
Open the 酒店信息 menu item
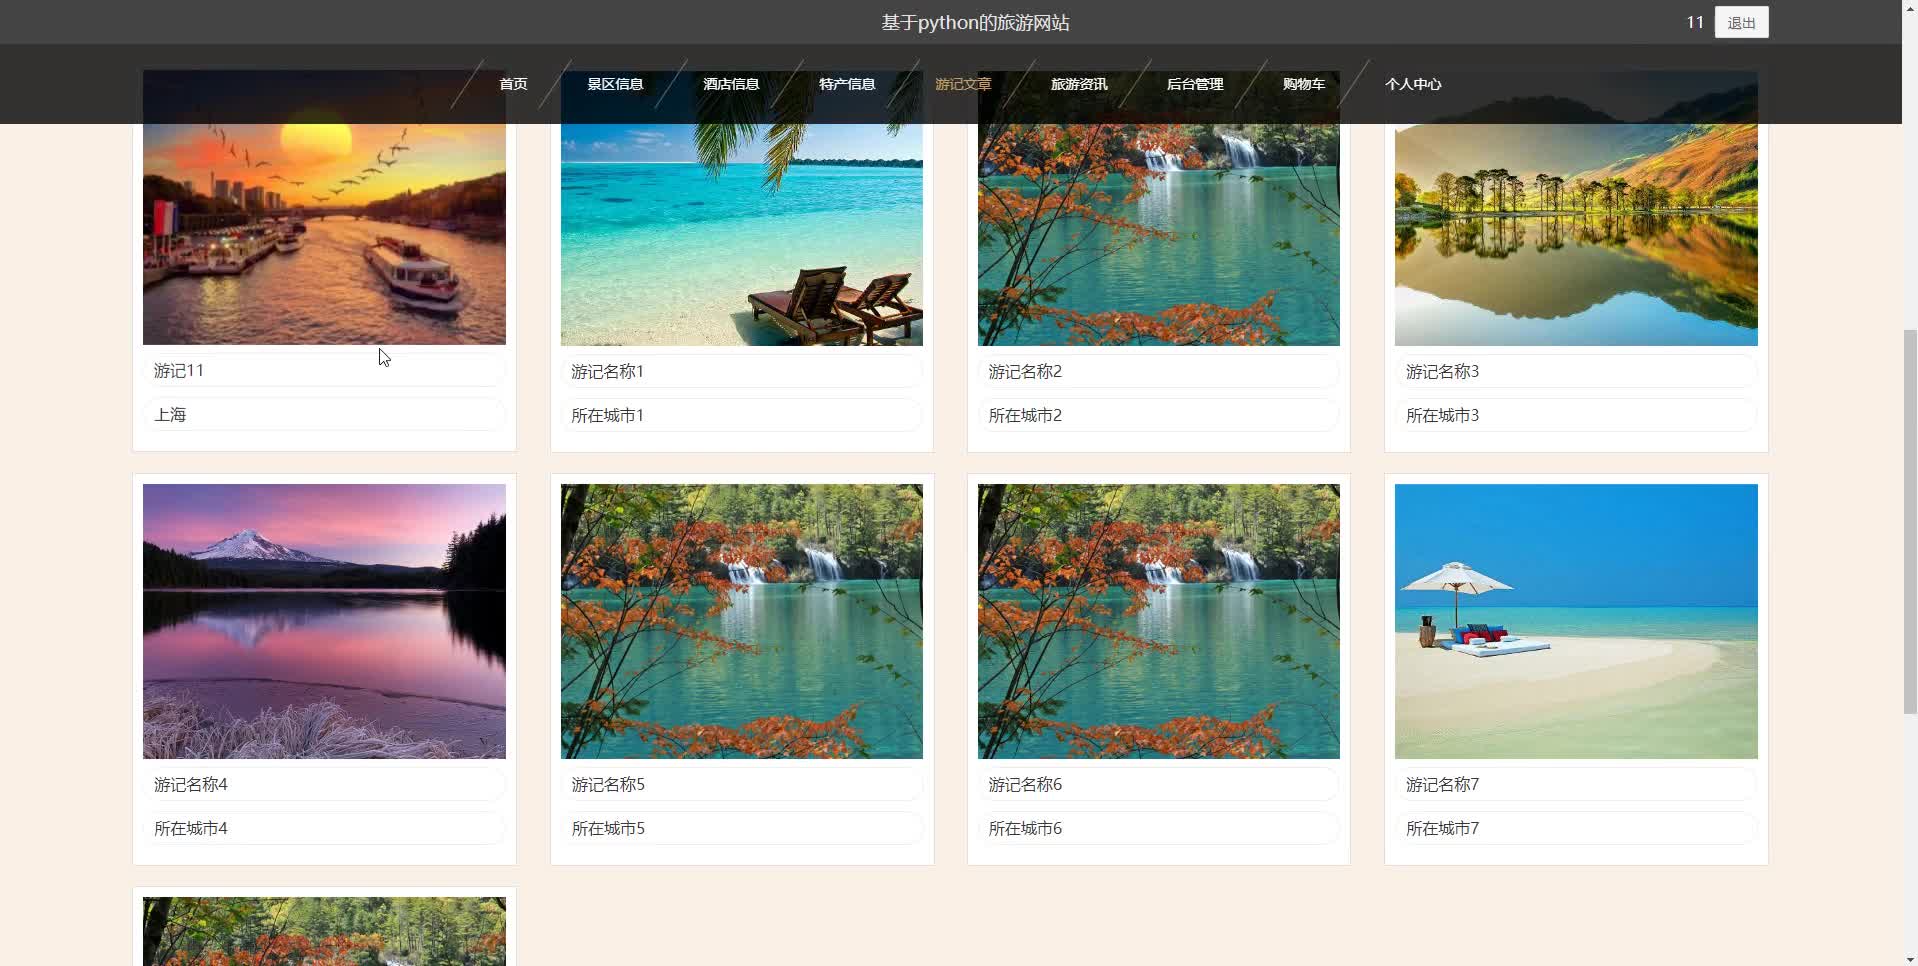pyautogui.click(x=731, y=84)
